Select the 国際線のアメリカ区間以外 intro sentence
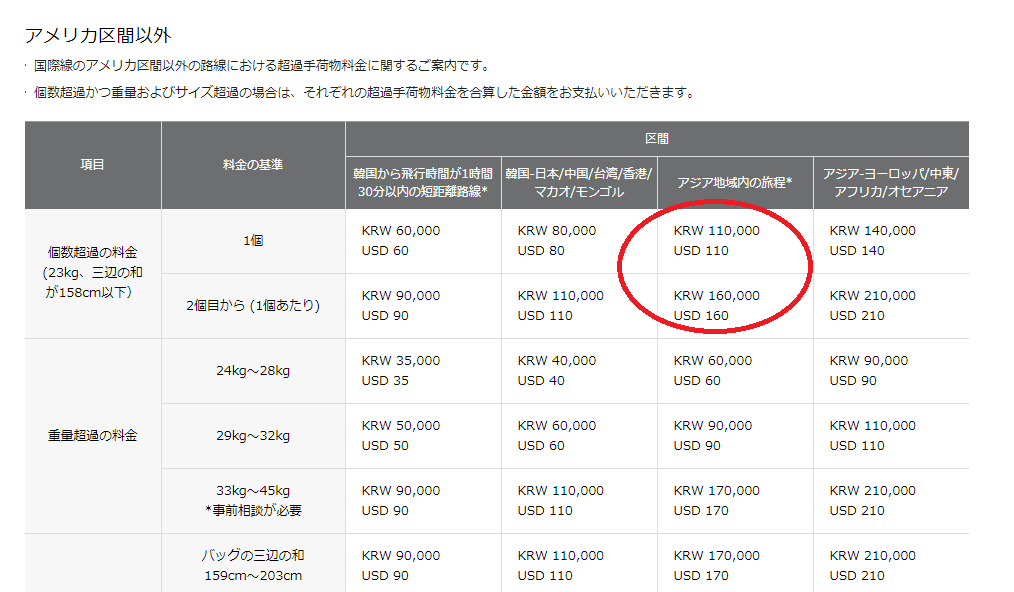This screenshot has width=1014, height=592. coord(264,65)
